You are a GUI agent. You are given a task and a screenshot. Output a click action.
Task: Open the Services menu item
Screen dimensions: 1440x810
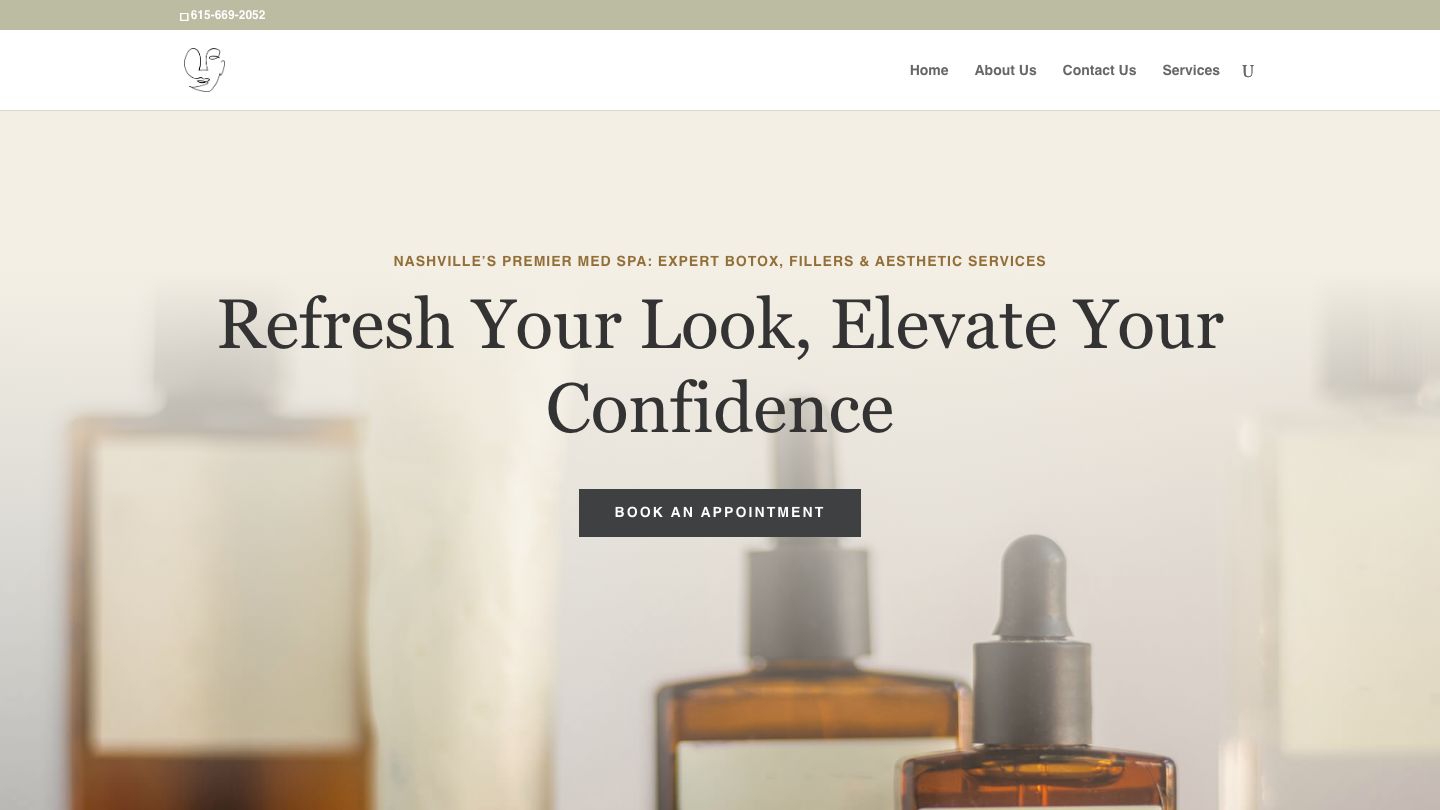(x=1191, y=70)
